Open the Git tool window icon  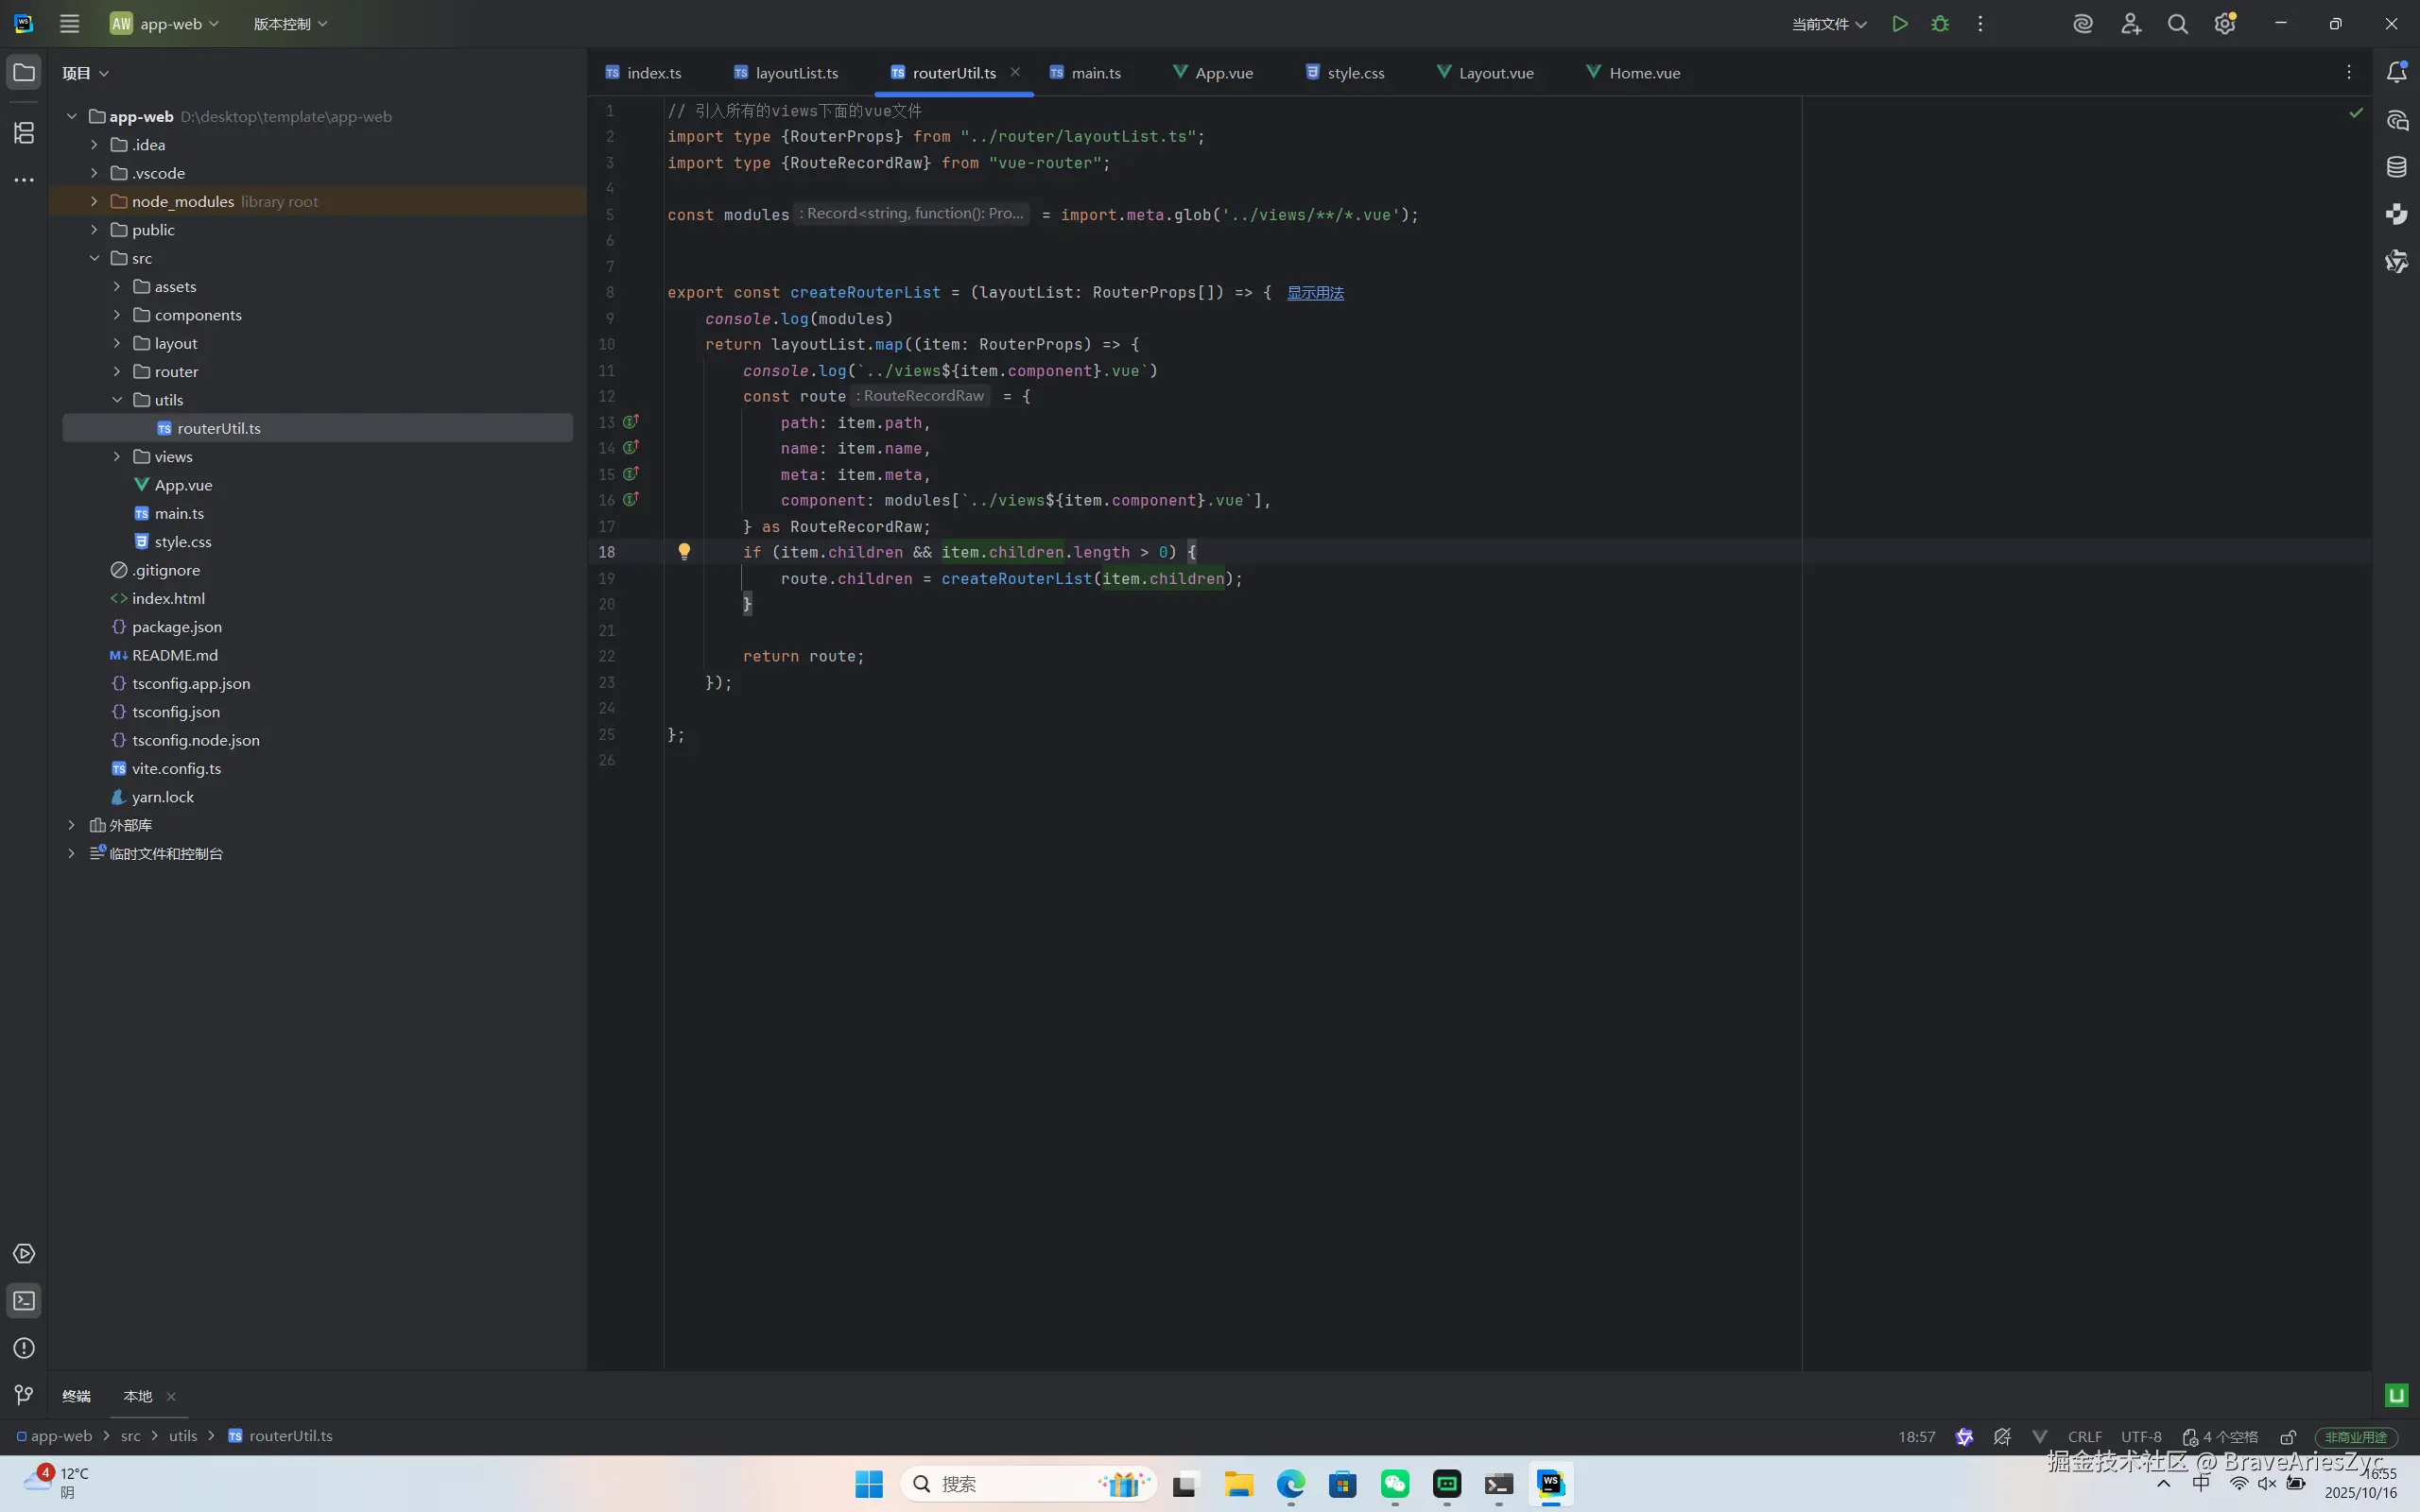coord(24,1395)
